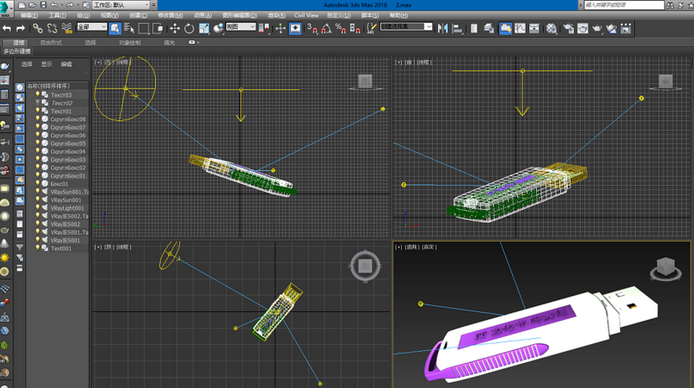Image resolution: width=694 pixels, height=388 pixels.
Task: Open Select by Name dialog icon
Action: [129, 29]
